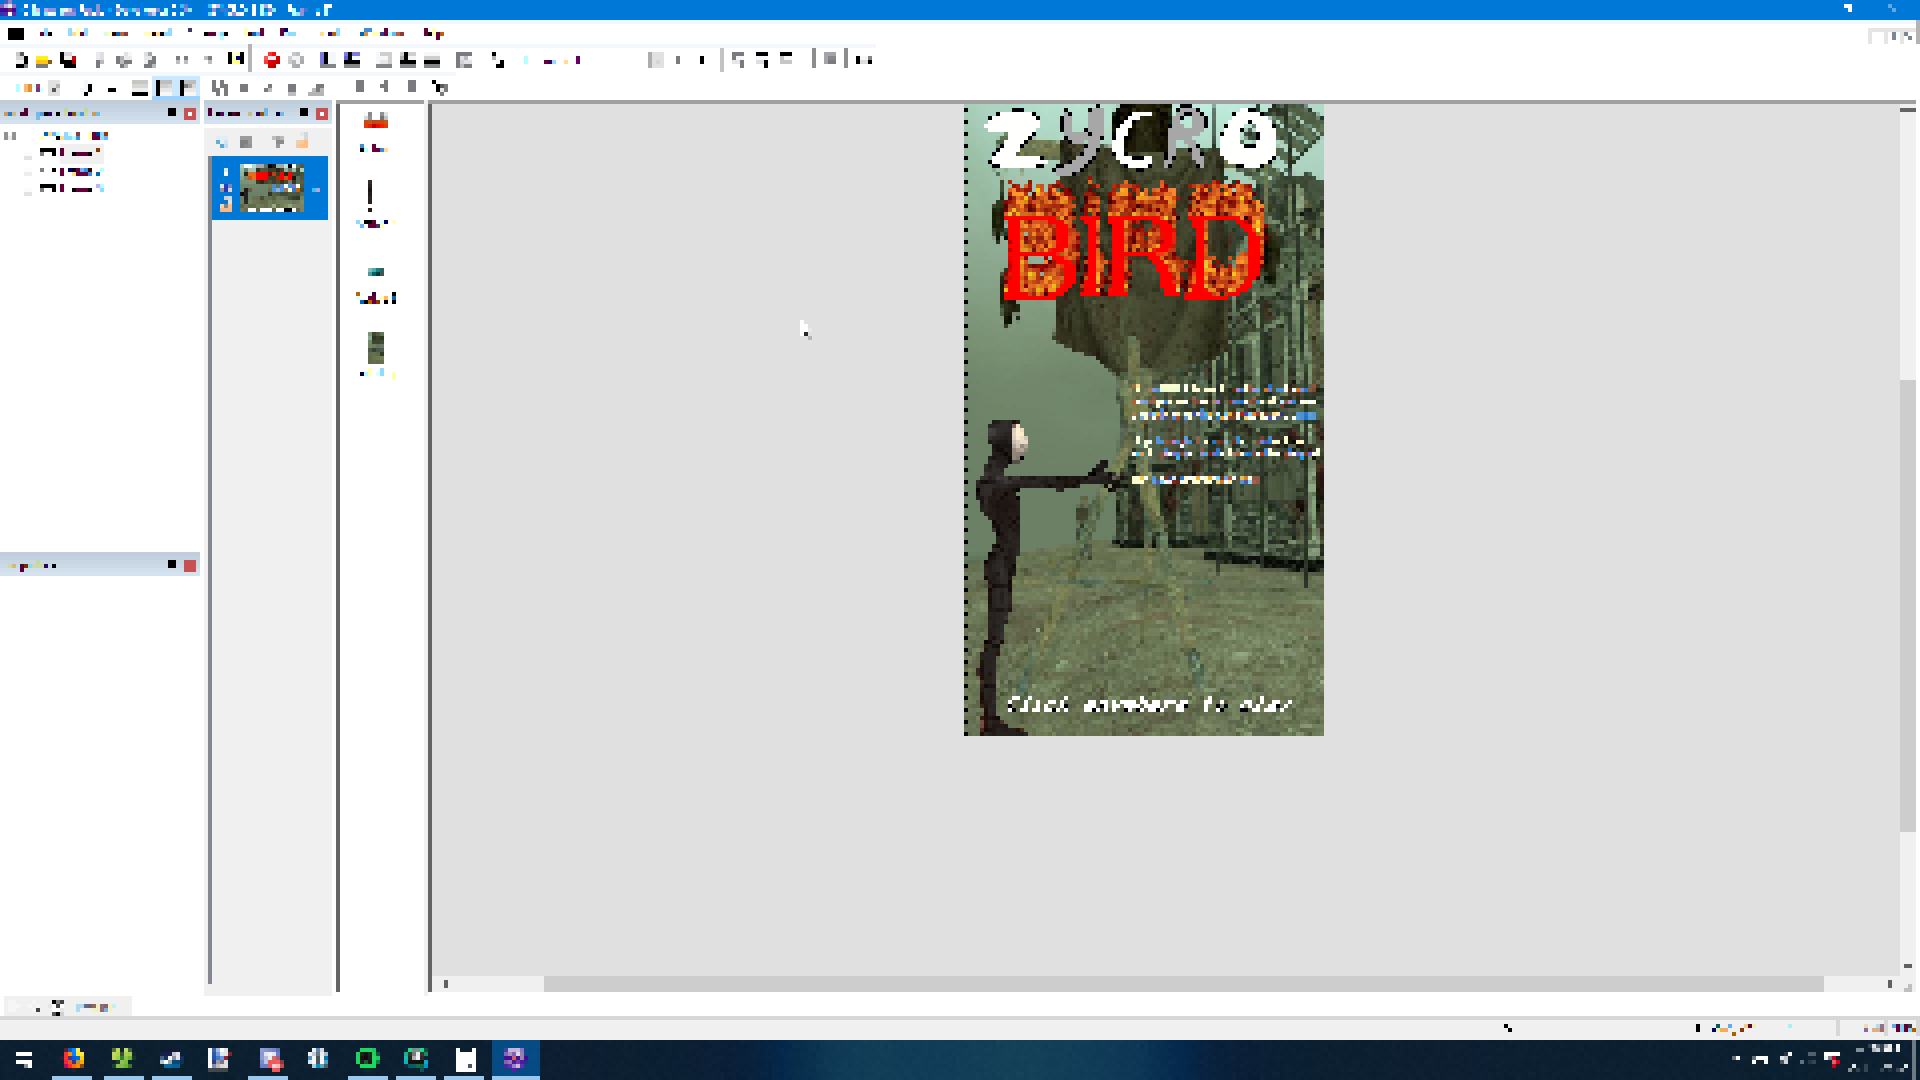Image resolution: width=1920 pixels, height=1080 pixels.
Task: Close the Layers toolbar panel
Action: coord(322,114)
